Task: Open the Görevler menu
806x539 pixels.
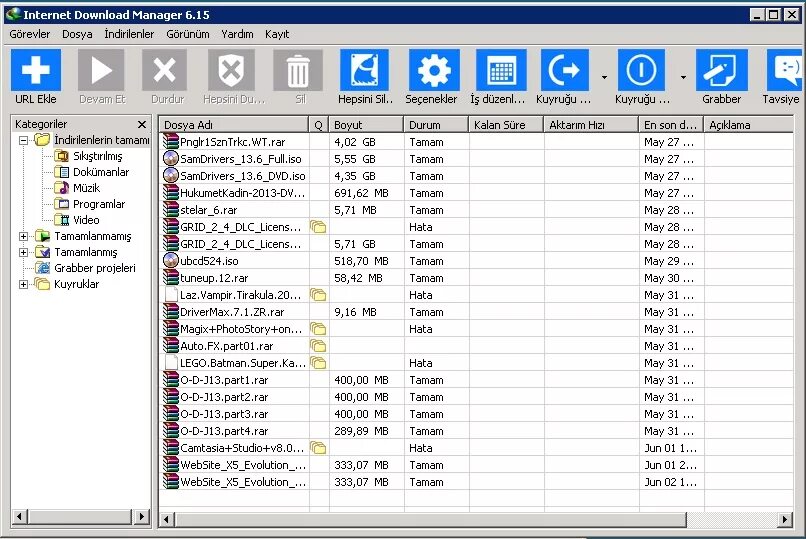Action: (30, 34)
